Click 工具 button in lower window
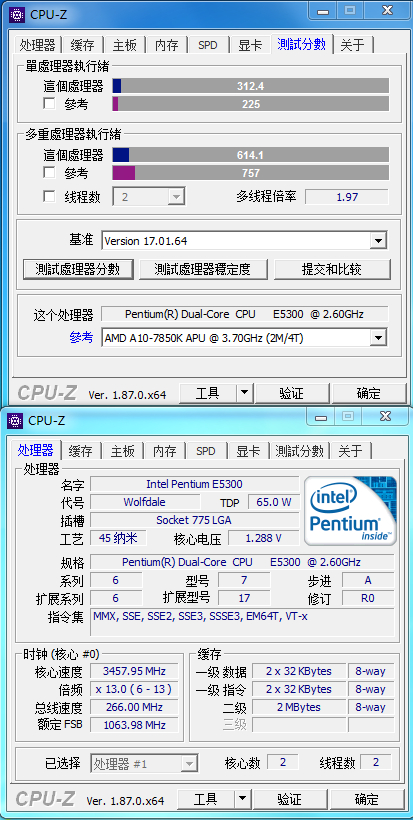This screenshot has height=820, width=413. coord(205,799)
